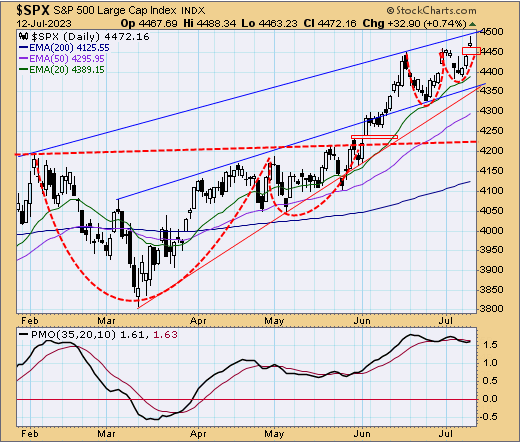Click the latest candlestick near 4472

click(x=471, y=42)
